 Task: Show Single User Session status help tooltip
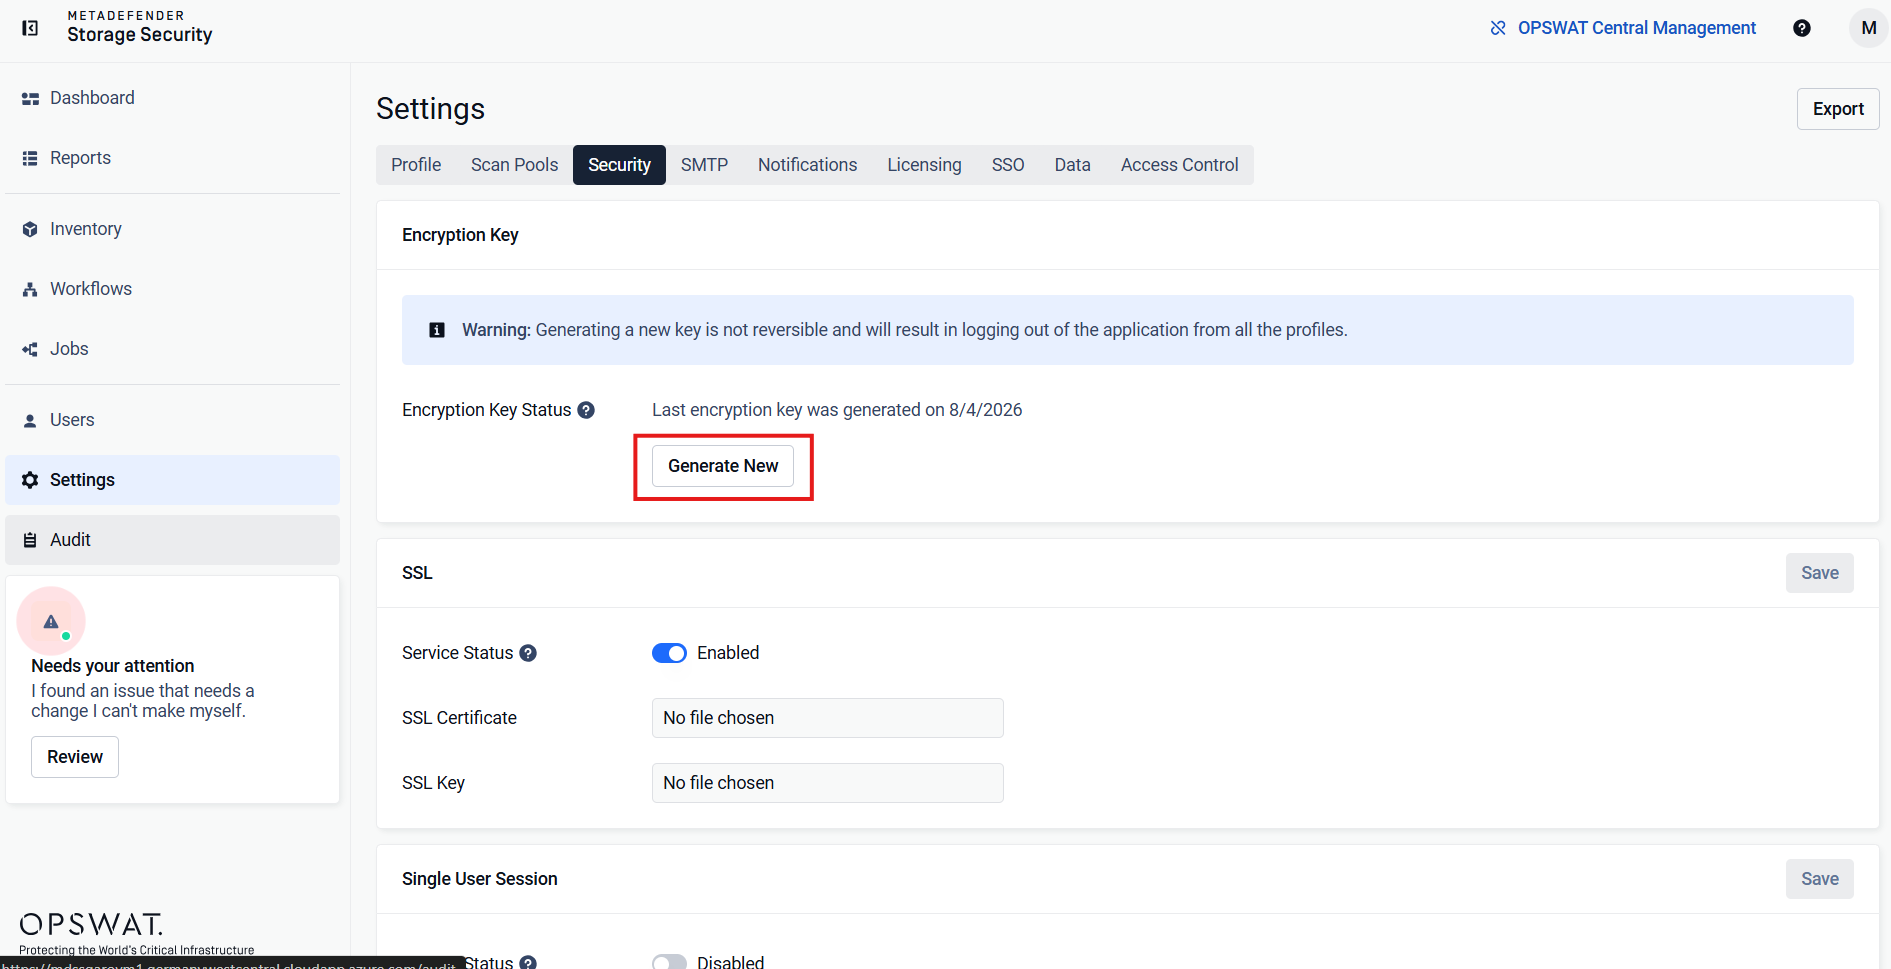(x=528, y=962)
